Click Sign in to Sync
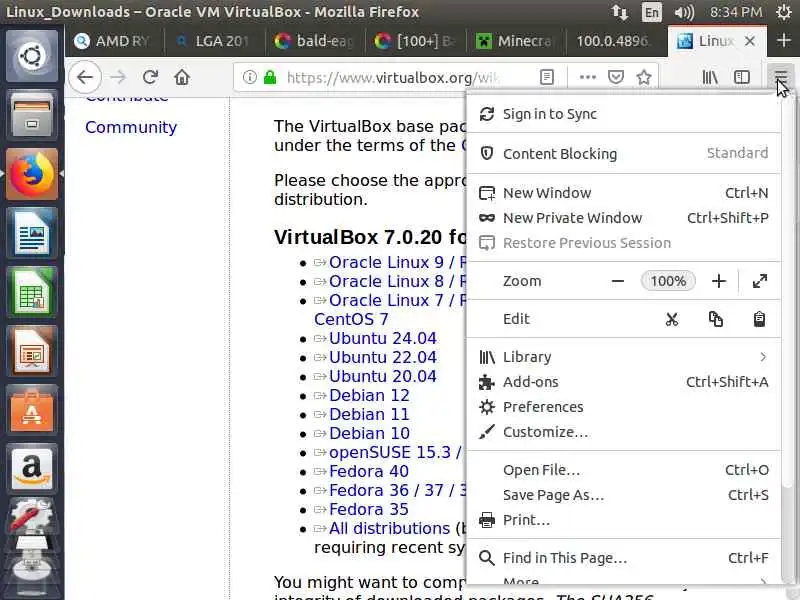 pos(623,114)
